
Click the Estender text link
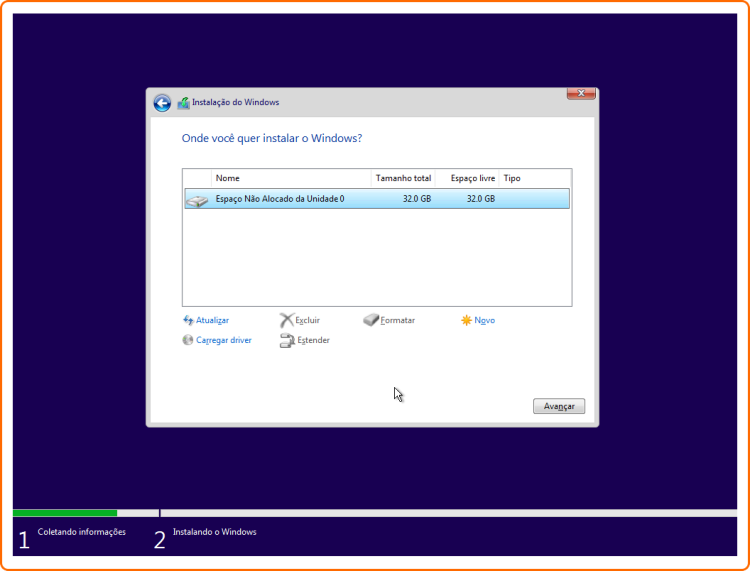313,340
